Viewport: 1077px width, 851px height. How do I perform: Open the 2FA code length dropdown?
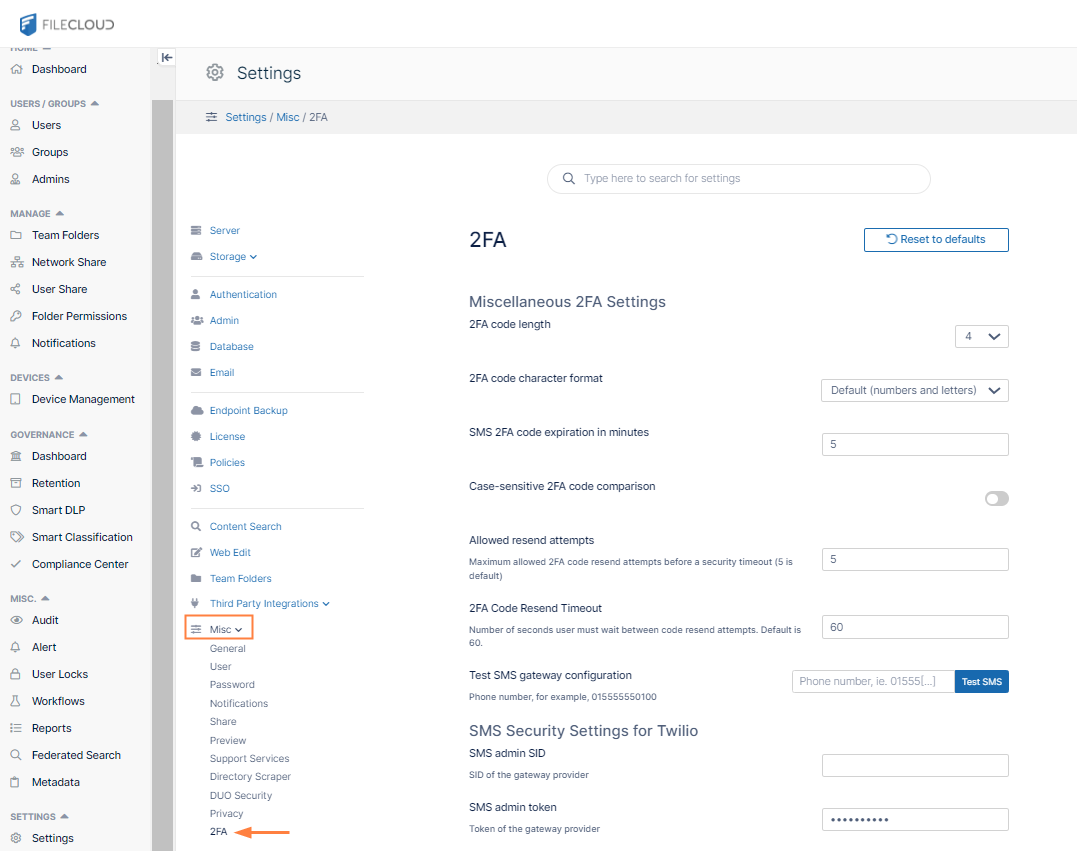(981, 337)
